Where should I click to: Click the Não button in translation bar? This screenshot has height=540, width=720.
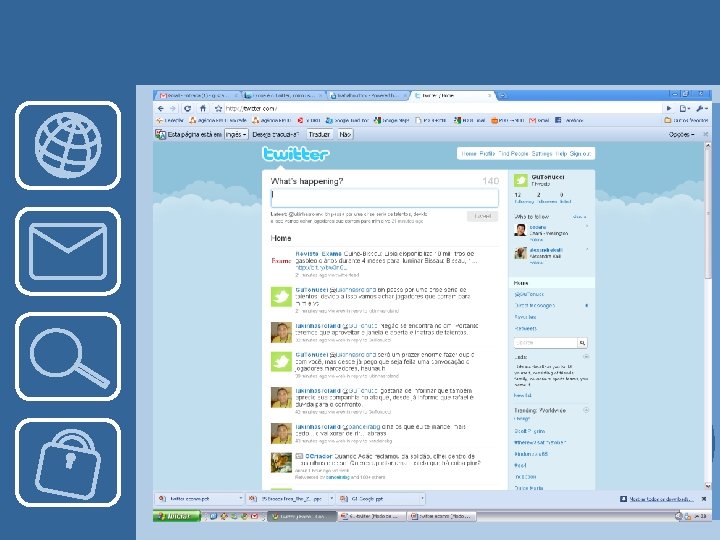(345, 134)
